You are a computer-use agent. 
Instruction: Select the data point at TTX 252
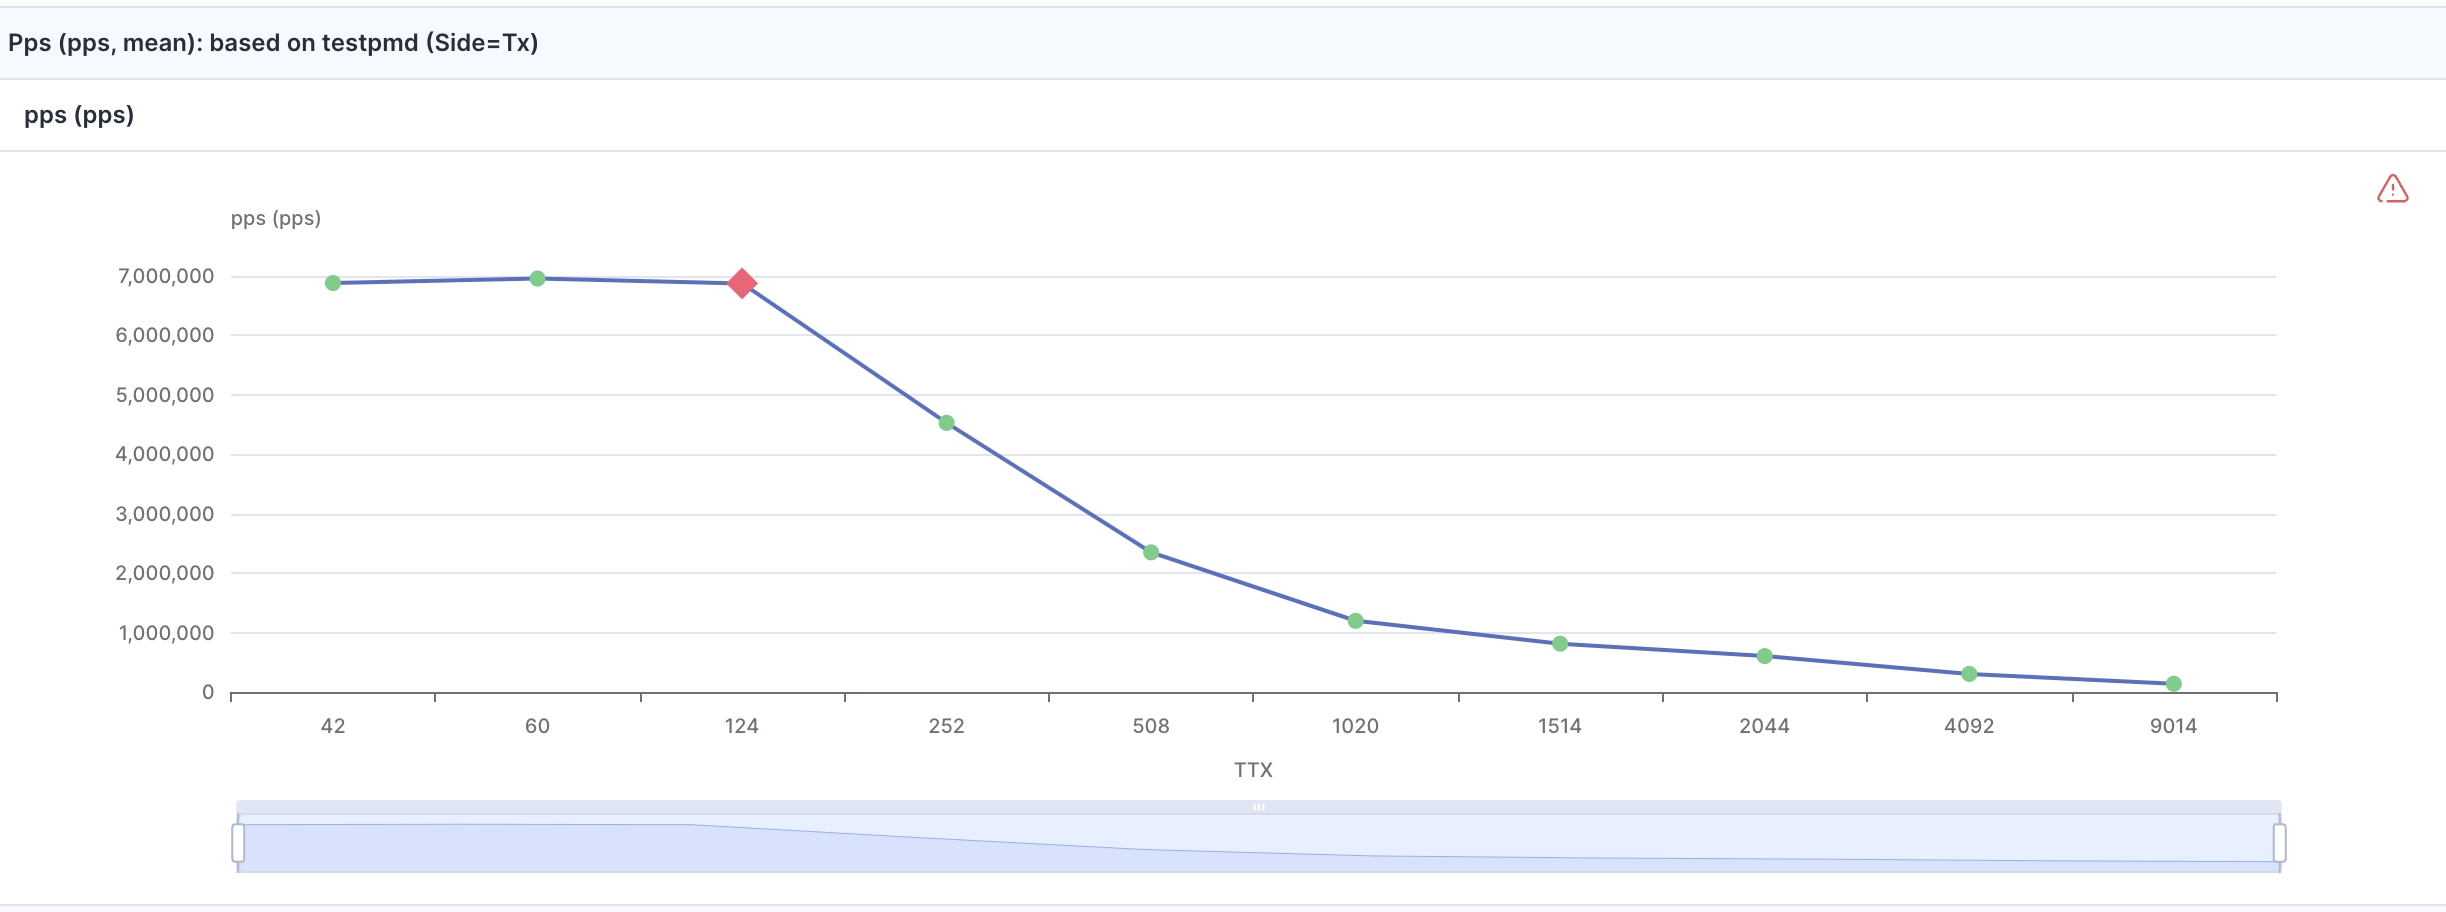946,423
